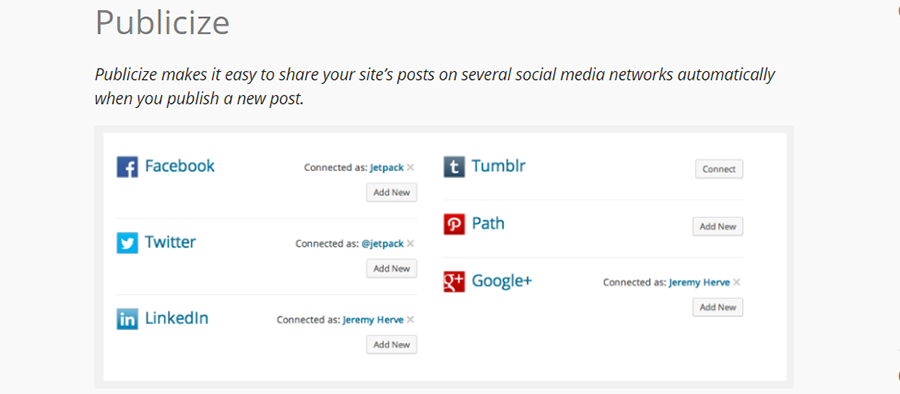Viewport: 900px width, 394px height.
Task: Add a new LinkedIn connection
Action: [x=391, y=345]
